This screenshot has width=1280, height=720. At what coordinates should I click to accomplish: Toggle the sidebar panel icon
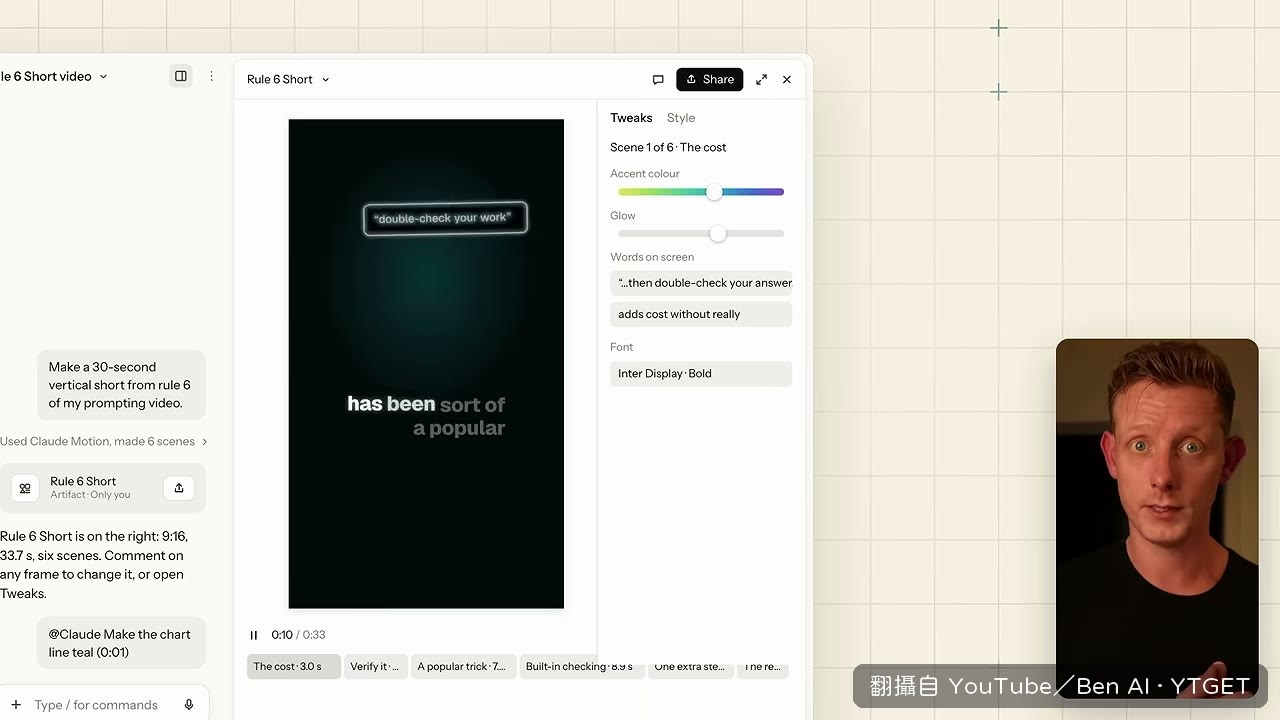pyautogui.click(x=181, y=76)
